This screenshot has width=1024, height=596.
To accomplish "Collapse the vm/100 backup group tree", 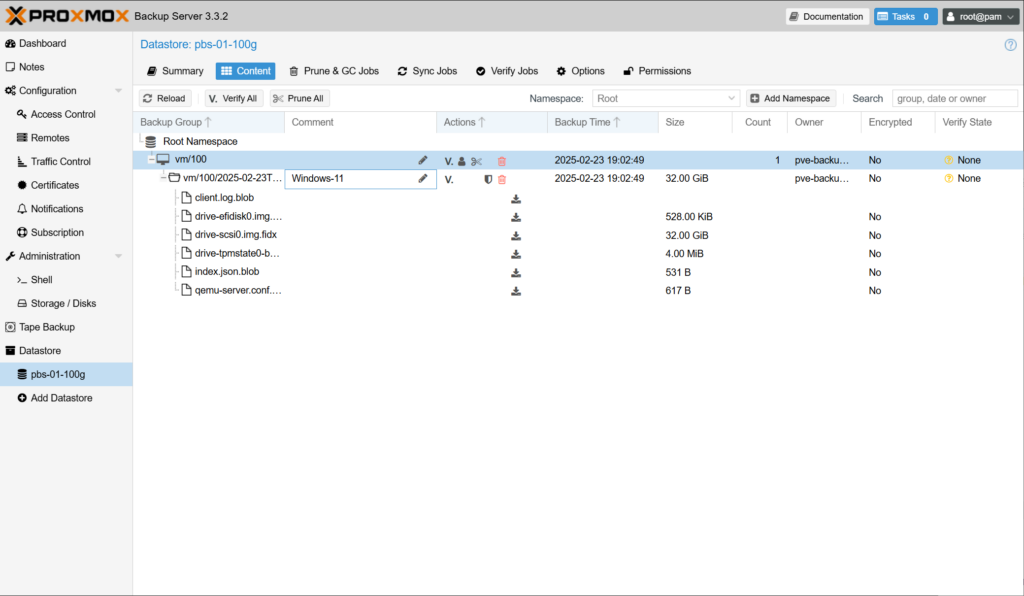I will tap(151, 160).
